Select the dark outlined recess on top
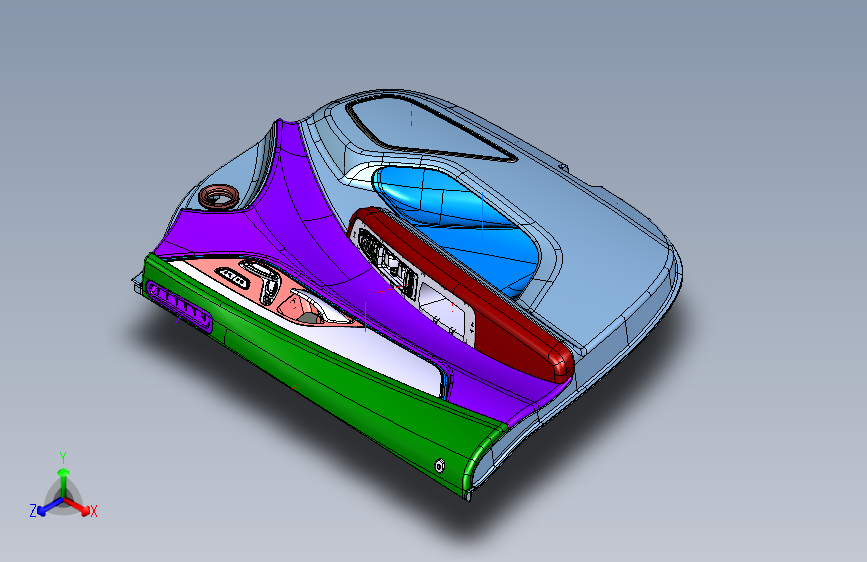Screen dimensions: 867x562 click(429, 128)
